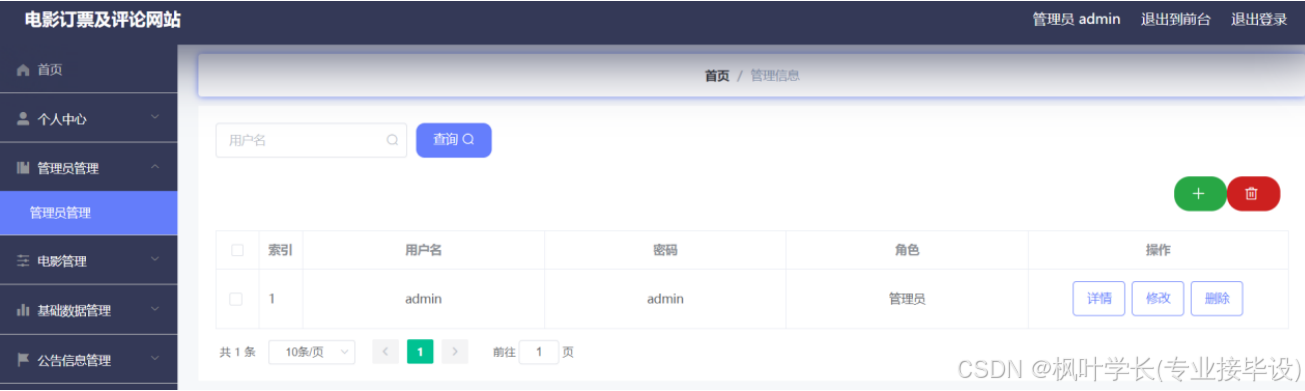Open the 公告信息管理 sidebar menu
Image resolution: width=1305 pixels, height=391 pixels.
[x=89, y=360]
